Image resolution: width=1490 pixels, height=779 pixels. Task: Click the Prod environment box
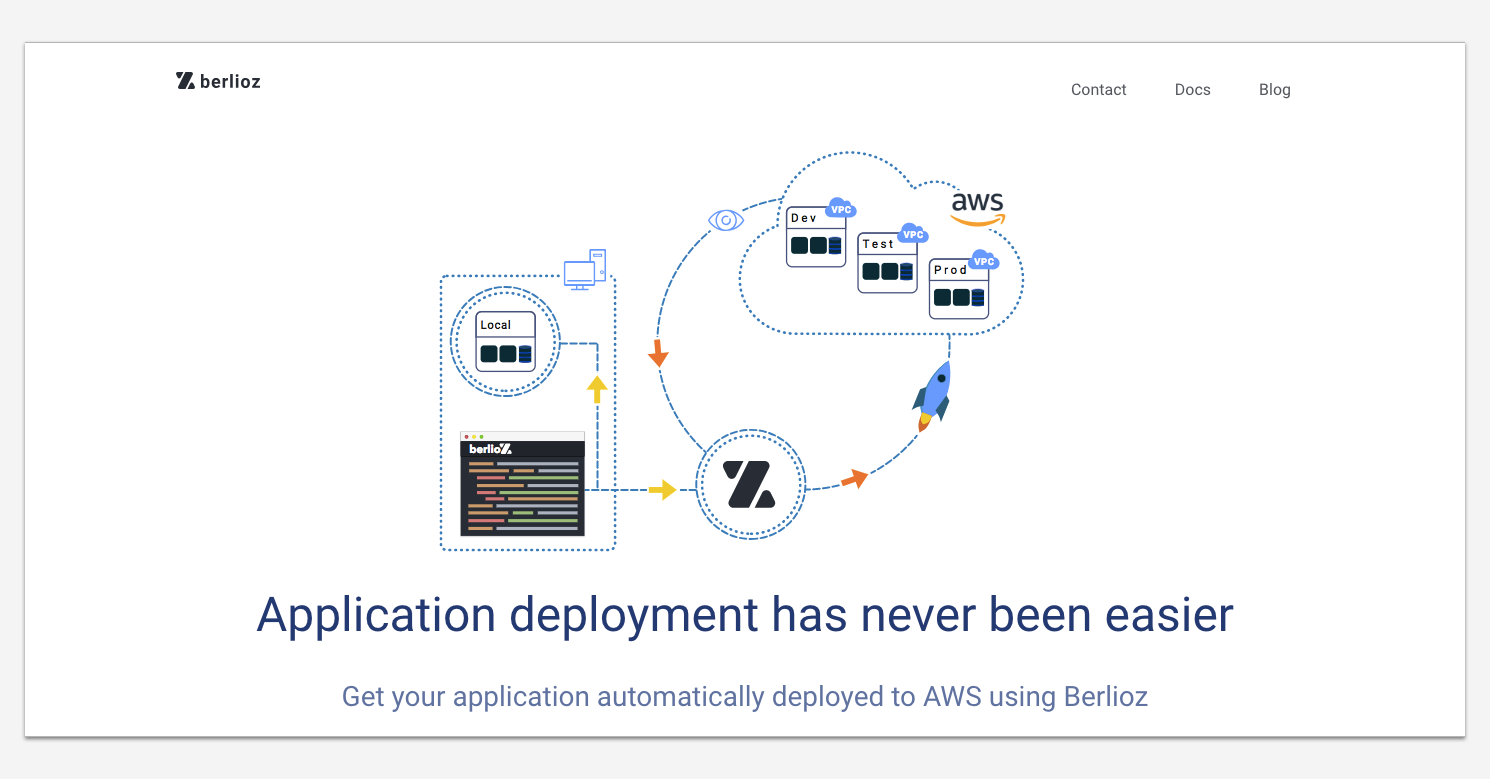[x=959, y=289]
